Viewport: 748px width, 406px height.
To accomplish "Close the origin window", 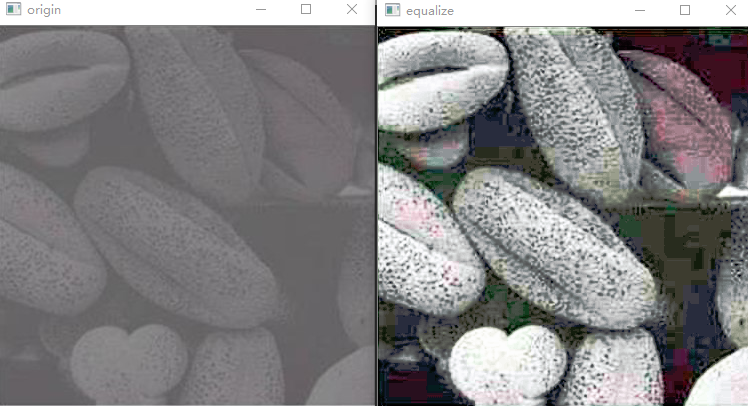I will [352, 9].
